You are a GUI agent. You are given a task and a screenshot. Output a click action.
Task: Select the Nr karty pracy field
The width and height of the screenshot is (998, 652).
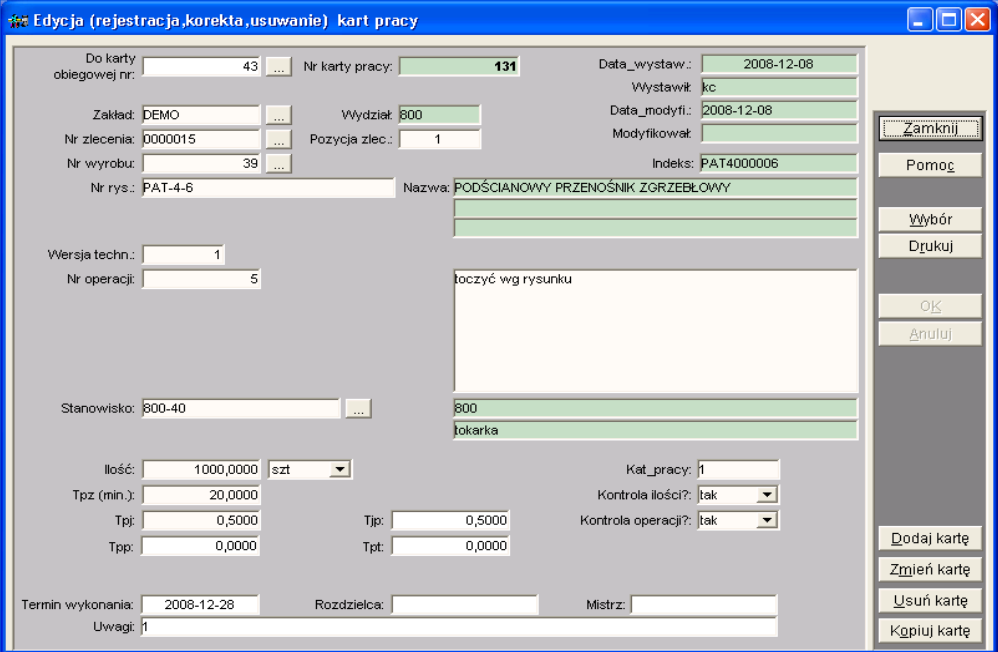coord(459,66)
